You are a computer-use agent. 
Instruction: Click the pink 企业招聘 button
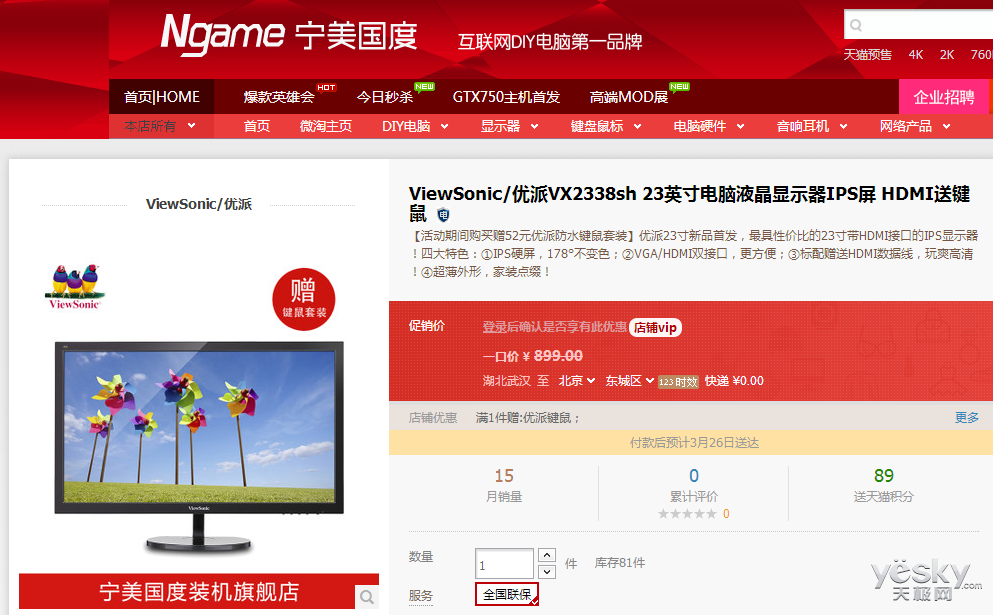[x=944, y=97]
